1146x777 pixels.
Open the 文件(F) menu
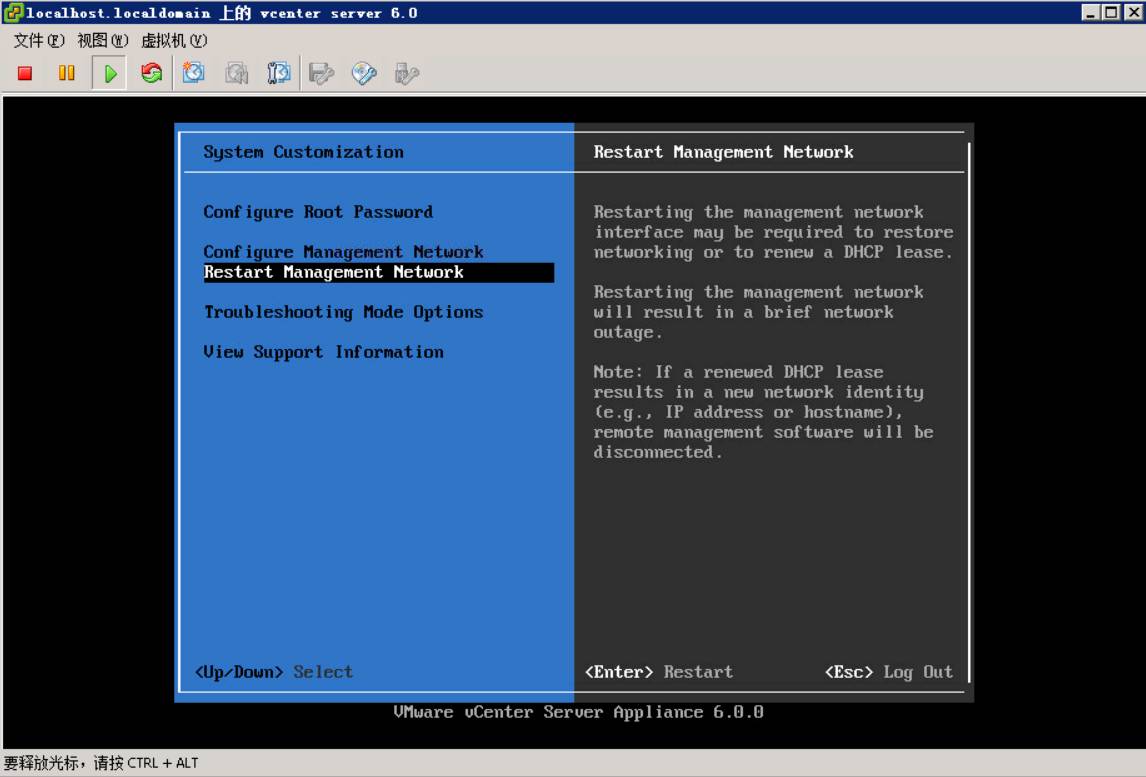(x=39, y=40)
